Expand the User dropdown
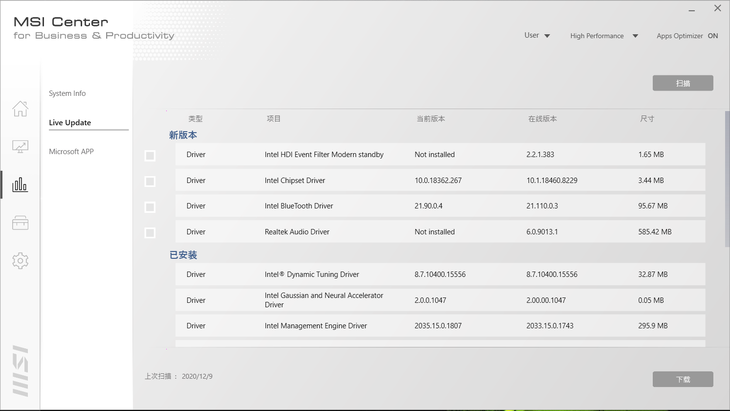 [537, 36]
